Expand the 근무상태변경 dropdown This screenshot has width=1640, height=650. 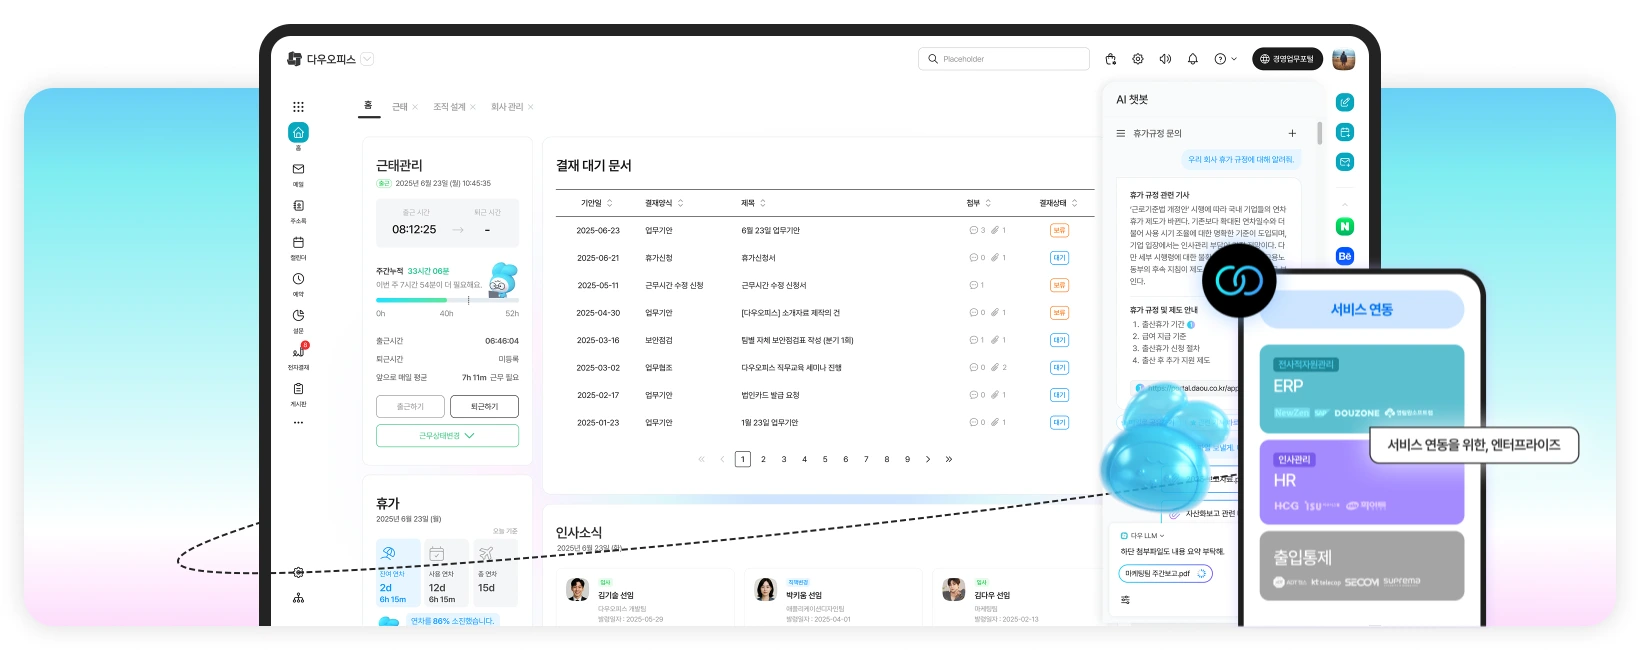click(447, 436)
